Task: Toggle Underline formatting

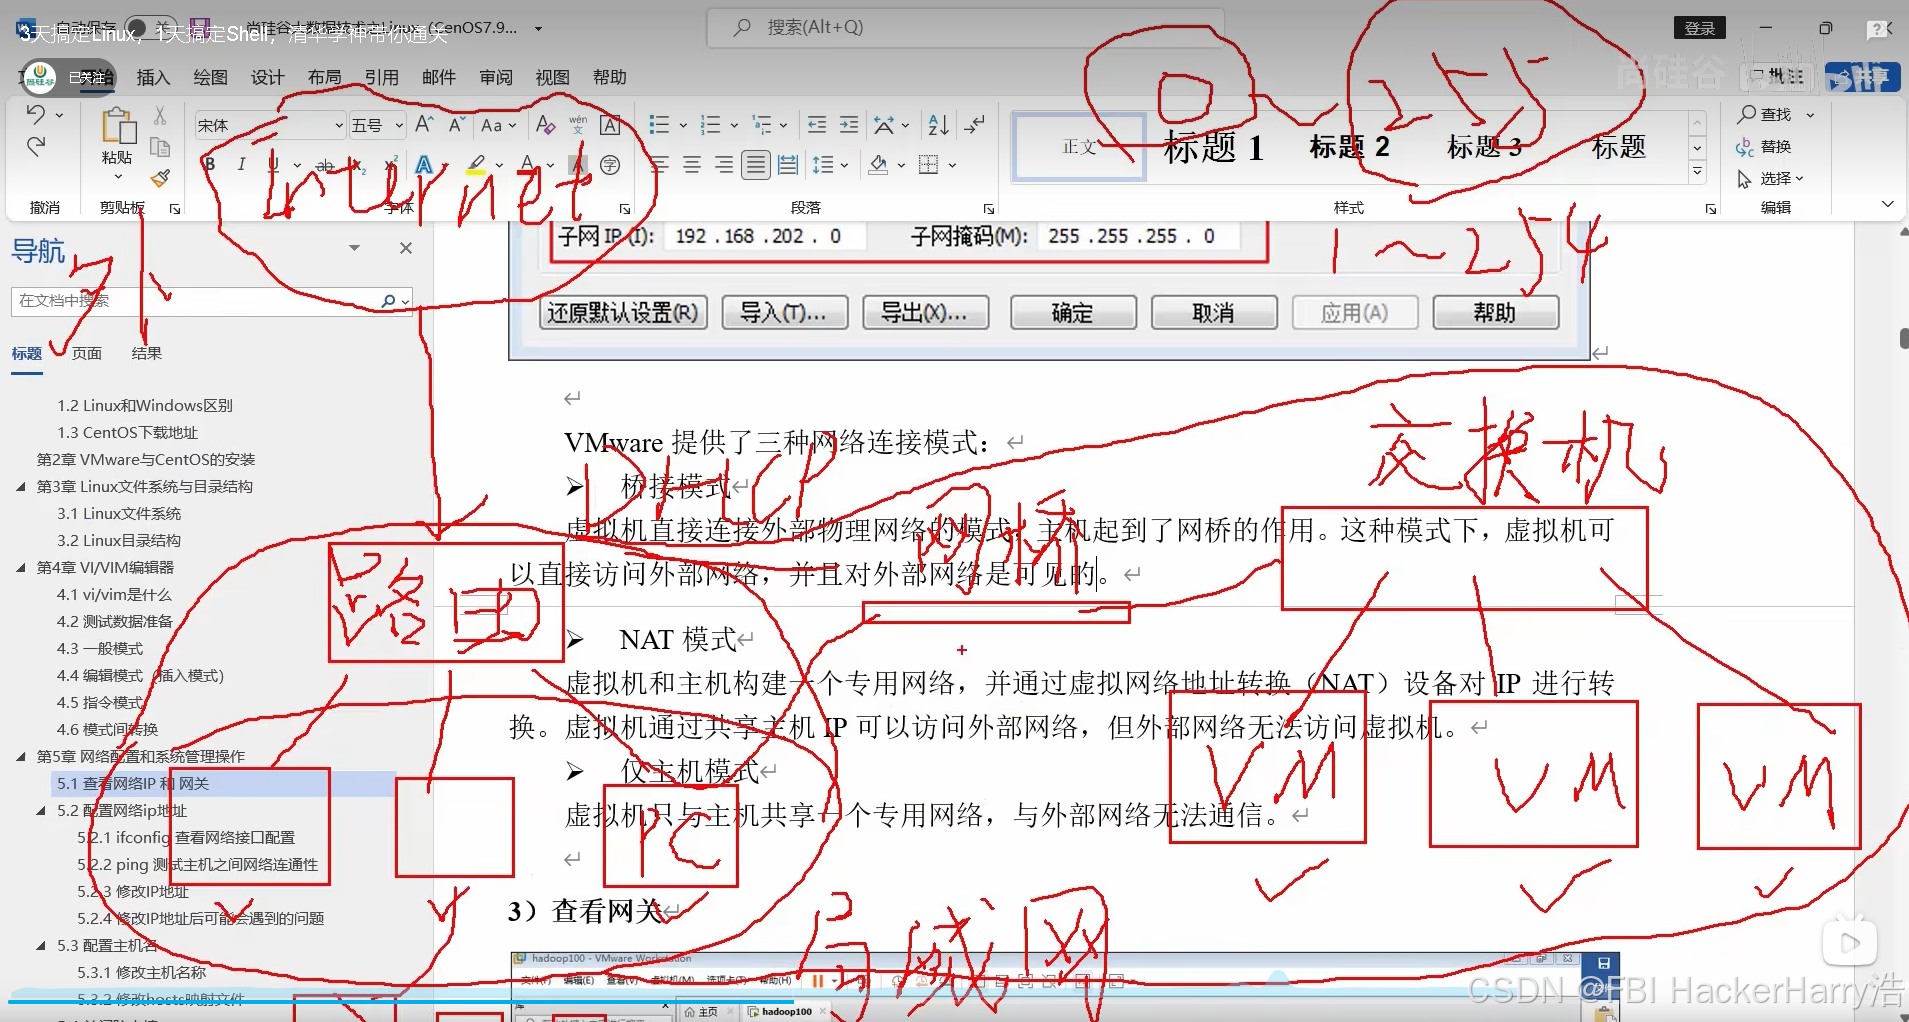Action: 273,165
